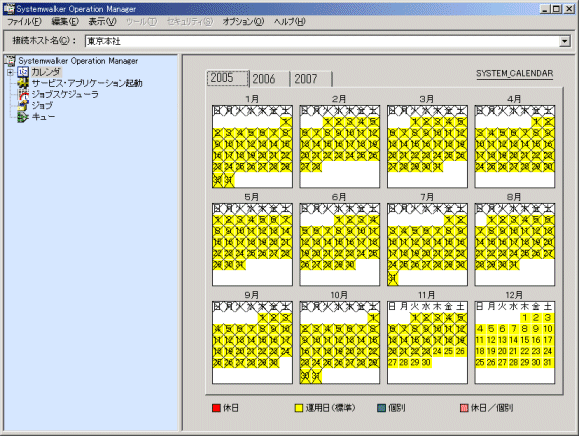Click the SYSTEM_CALENDAR label link

[x=514, y=73]
